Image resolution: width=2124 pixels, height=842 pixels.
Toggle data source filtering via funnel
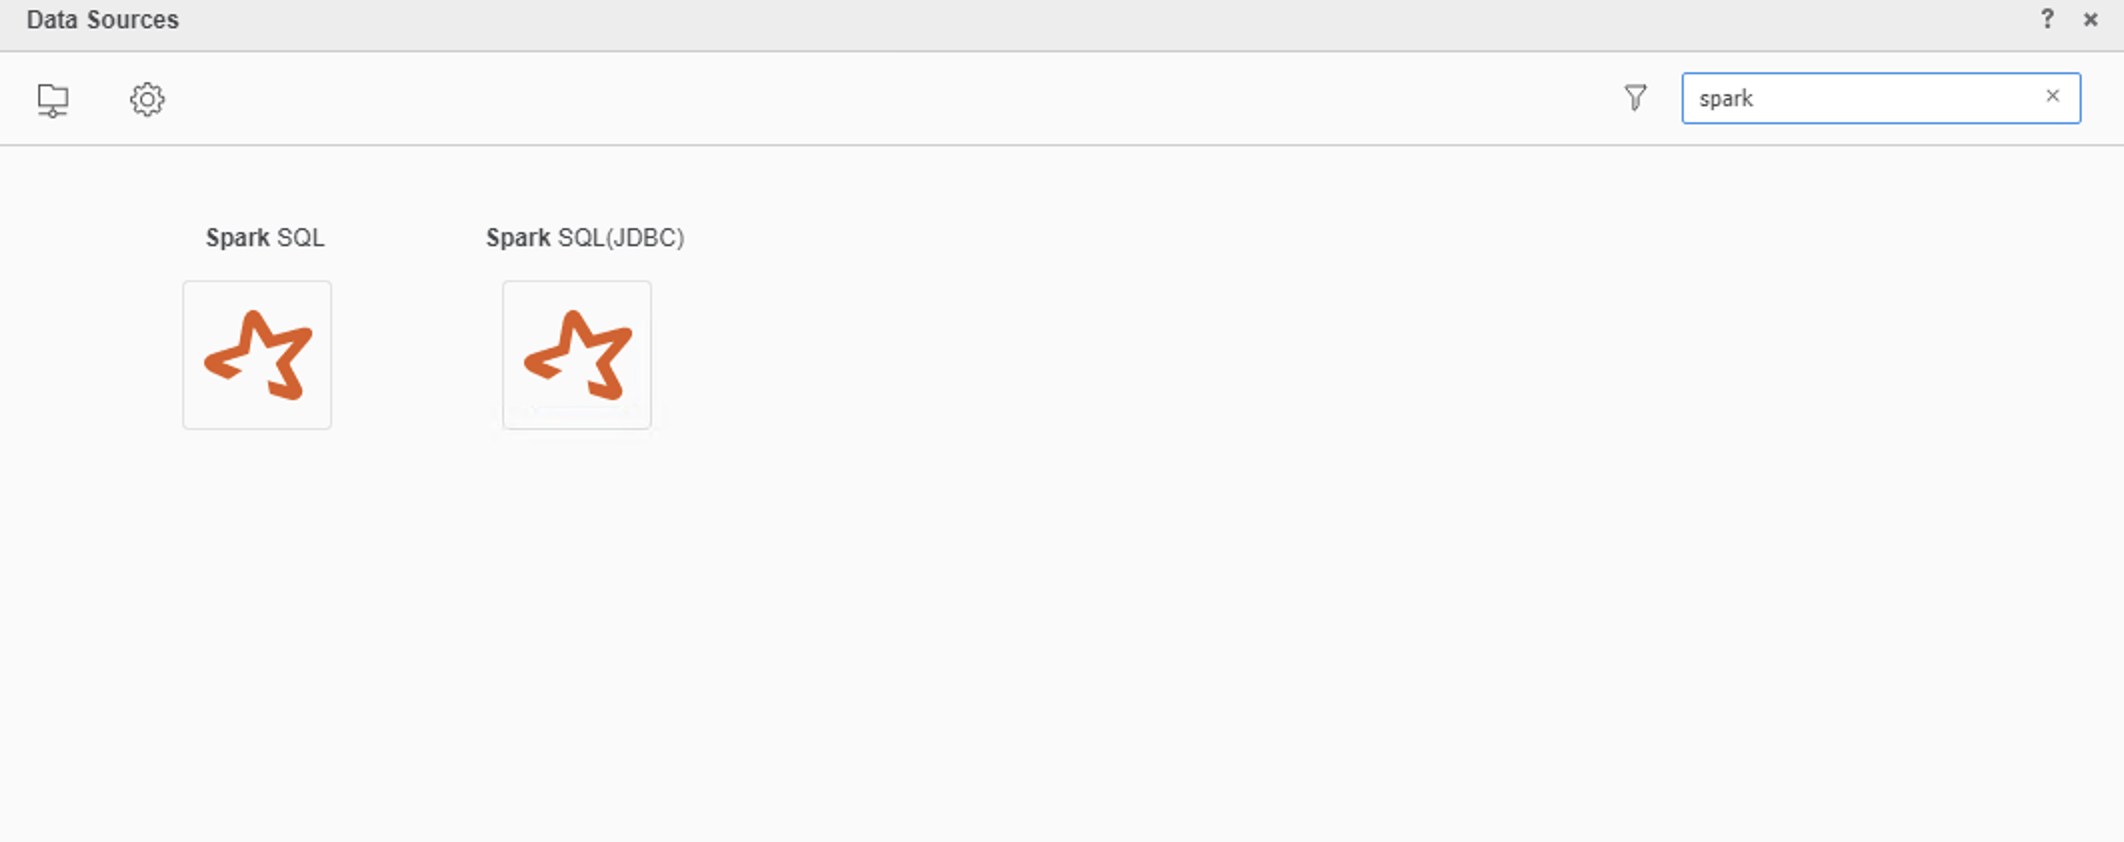(1635, 98)
